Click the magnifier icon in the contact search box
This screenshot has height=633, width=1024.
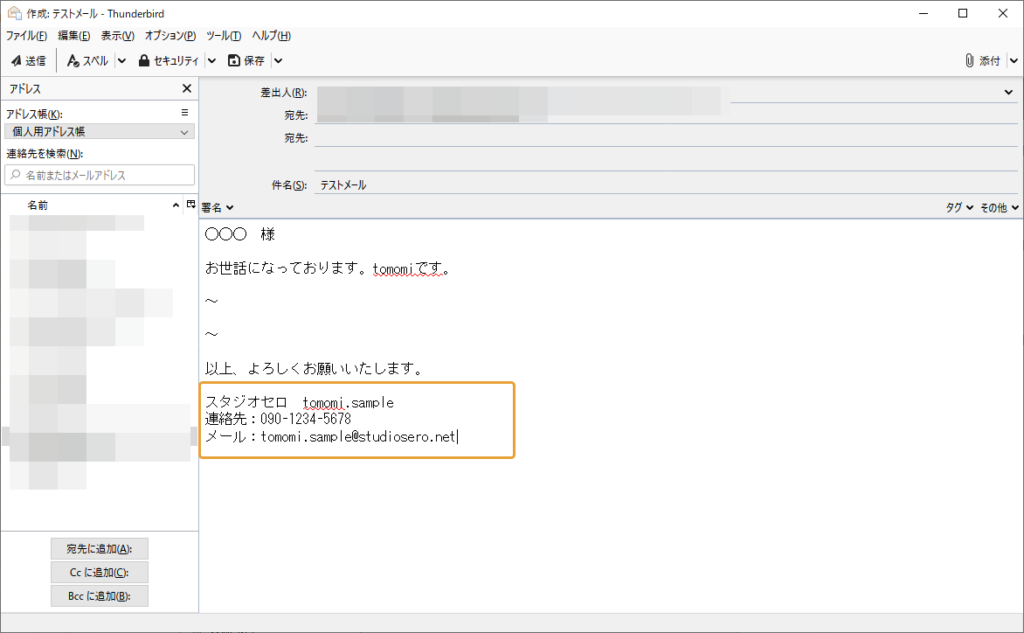pyautogui.click(x=13, y=174)
